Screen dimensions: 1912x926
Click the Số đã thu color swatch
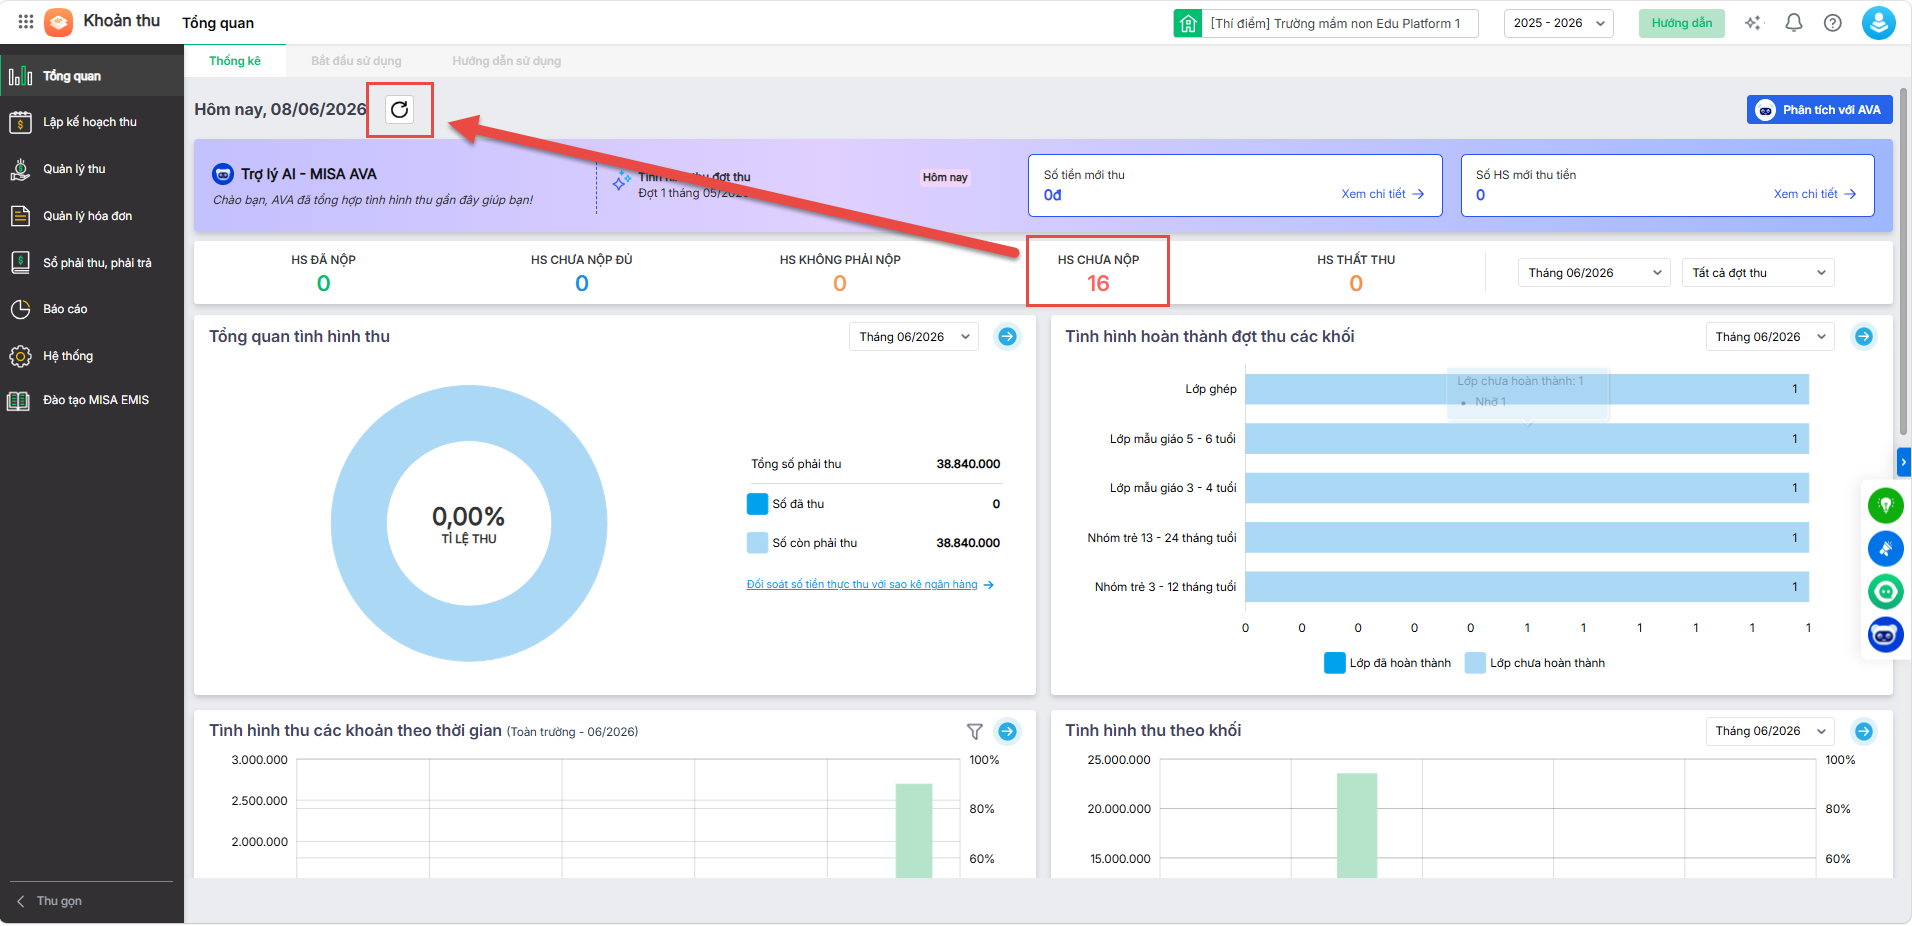[757, 504]
